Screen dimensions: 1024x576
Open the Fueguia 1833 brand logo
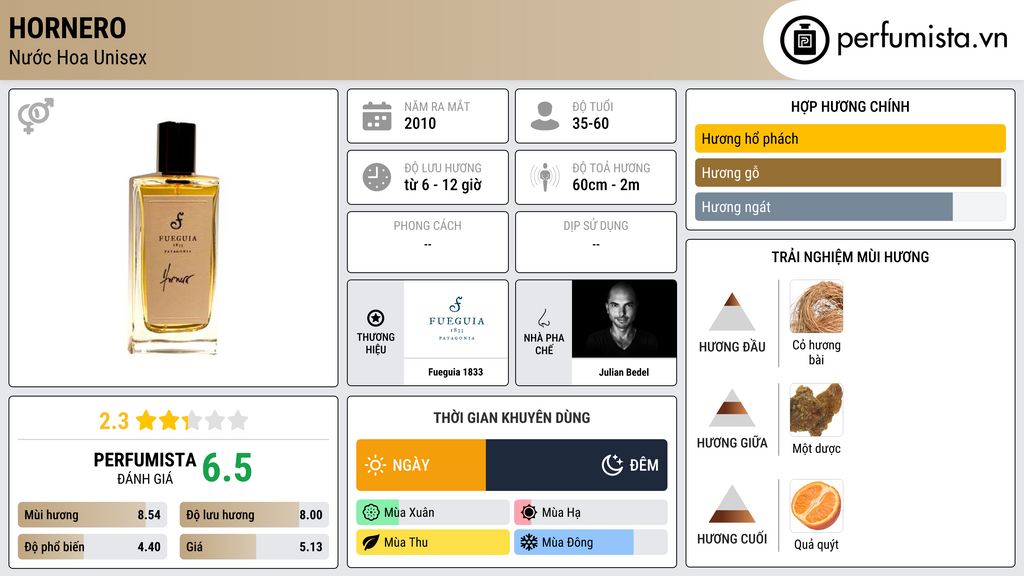tap(456, 319)
